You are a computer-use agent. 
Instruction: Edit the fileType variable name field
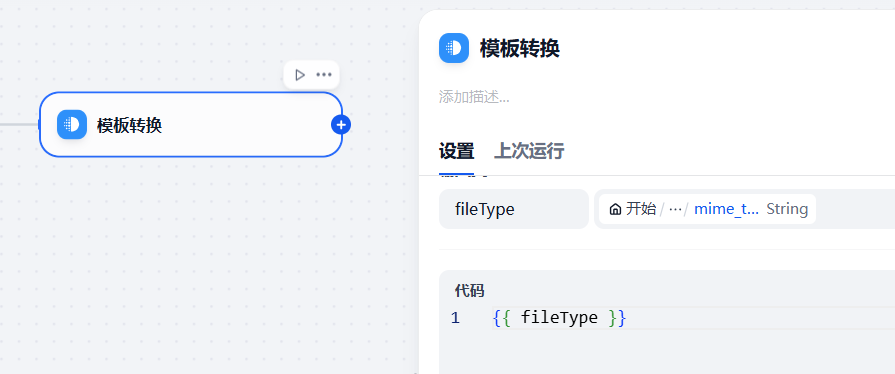click(514, 209)
